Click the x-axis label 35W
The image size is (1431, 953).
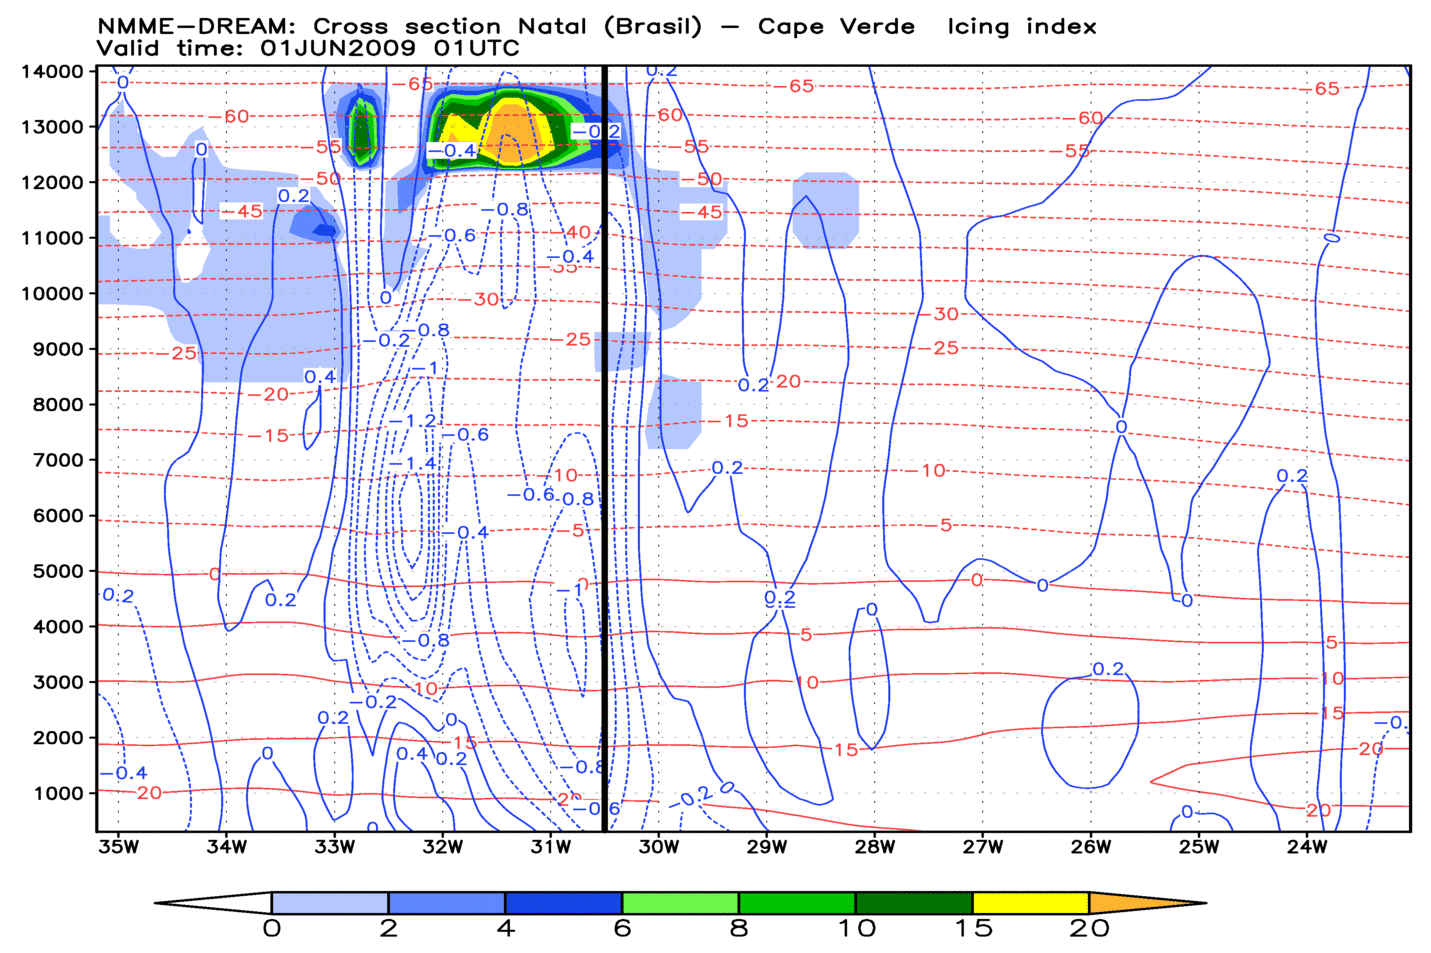[119, 848]
